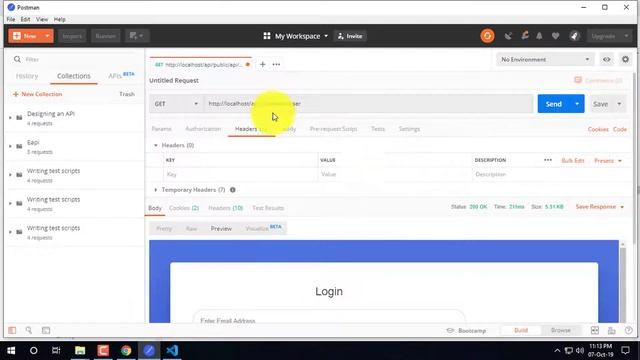
Task: Select the Authorization request tab
Action: (x=203, y=129)
